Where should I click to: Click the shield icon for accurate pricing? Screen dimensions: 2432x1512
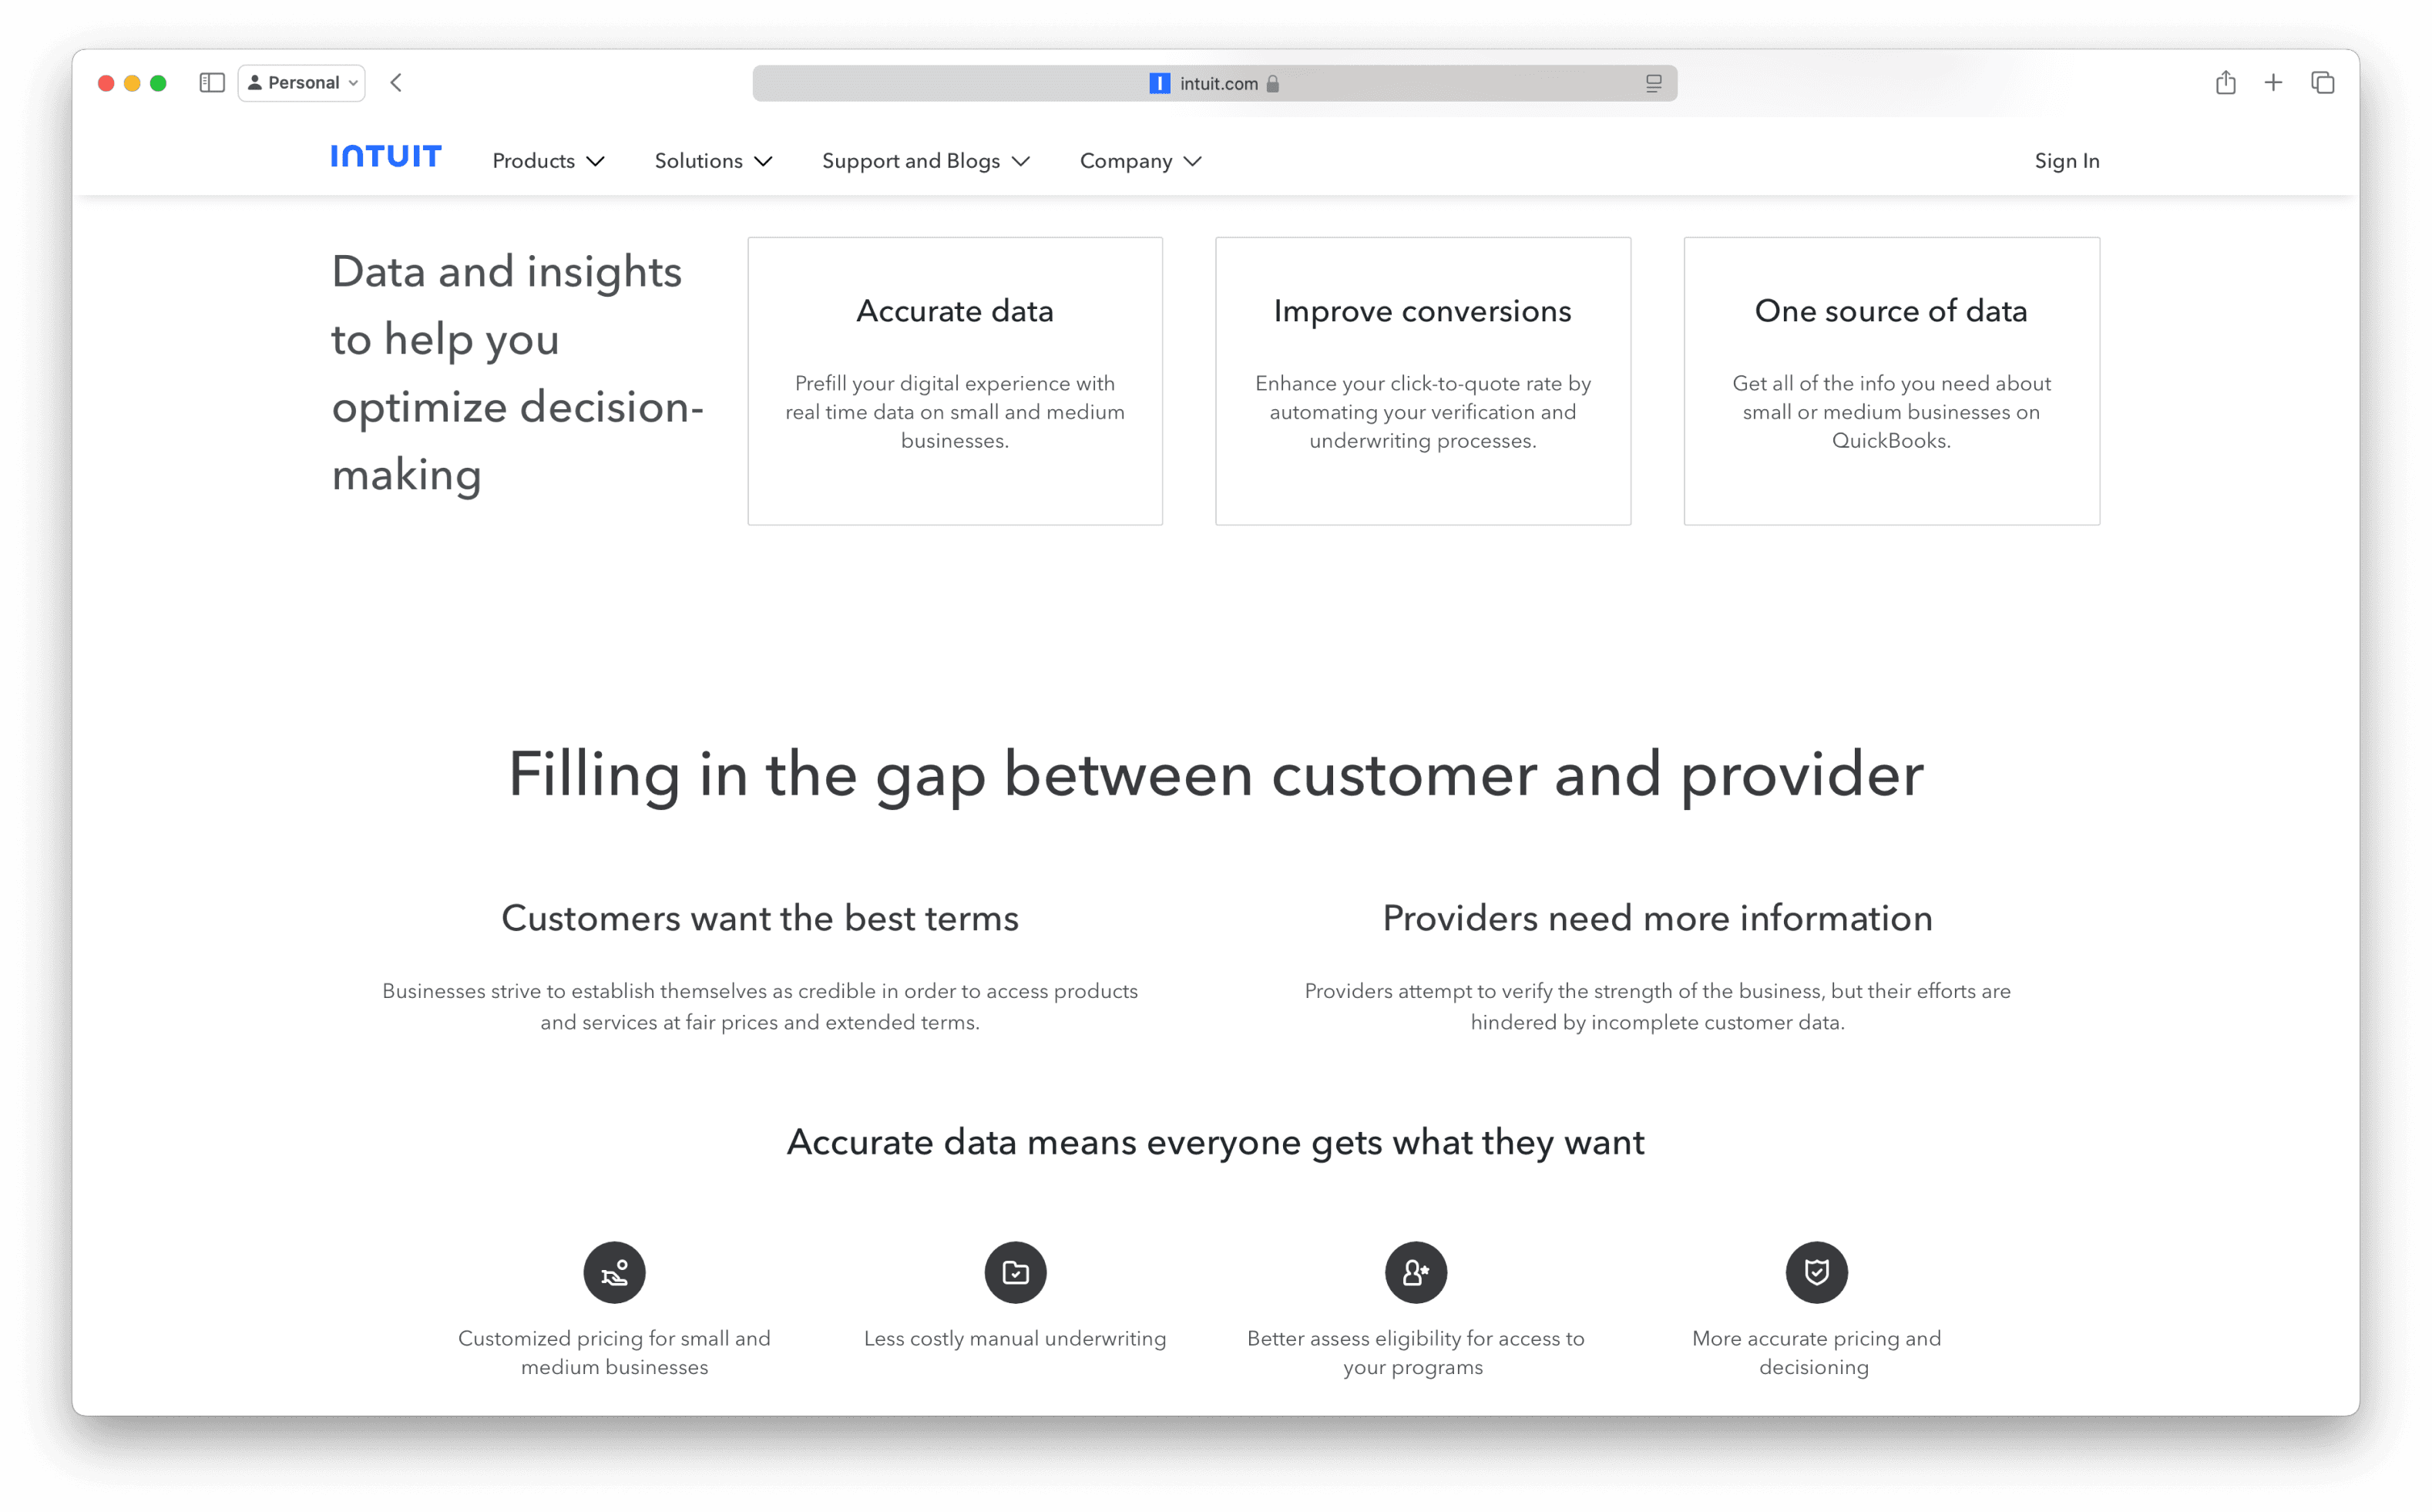tap(1816, 1272)
